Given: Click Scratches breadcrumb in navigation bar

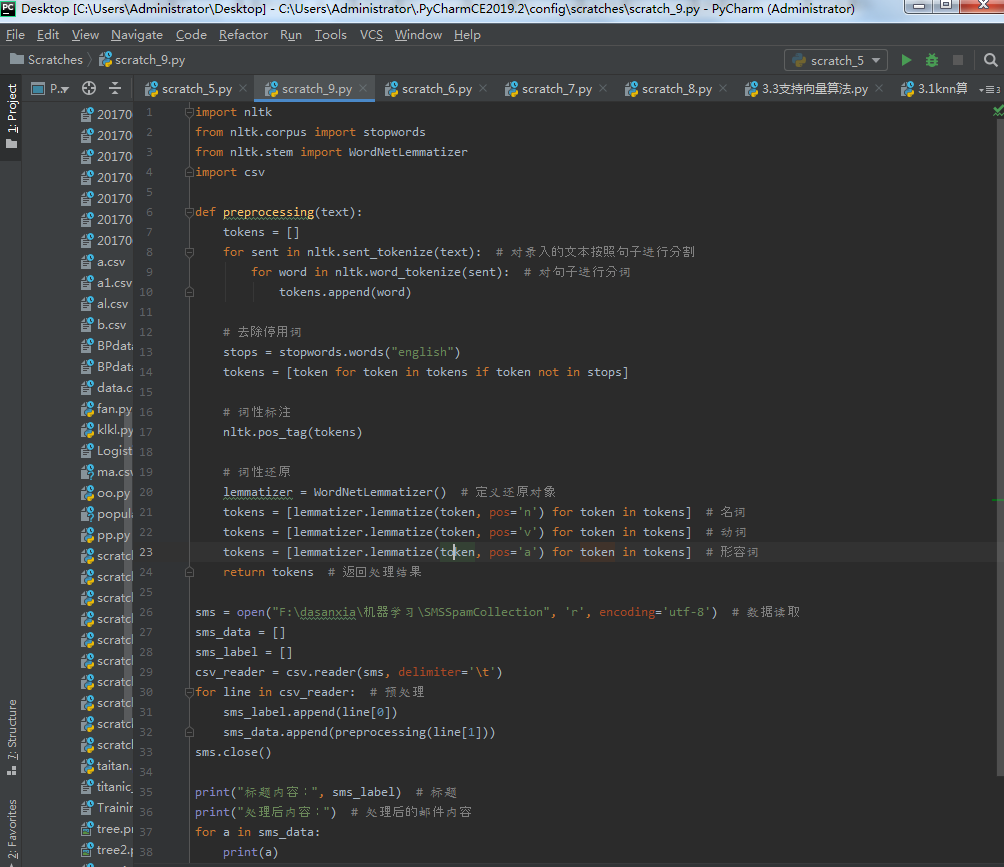Looking at the screenshot, I should click(x=47, y=60).
